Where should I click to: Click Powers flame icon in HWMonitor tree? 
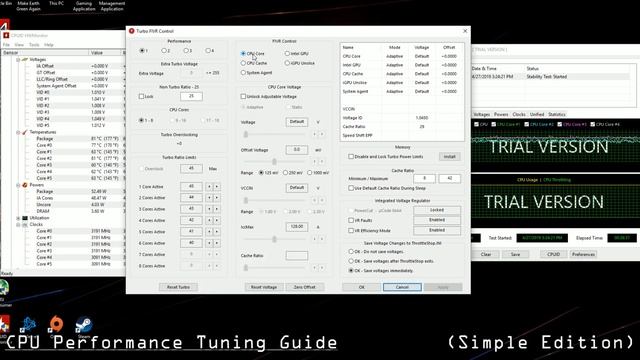pos(25,185)
